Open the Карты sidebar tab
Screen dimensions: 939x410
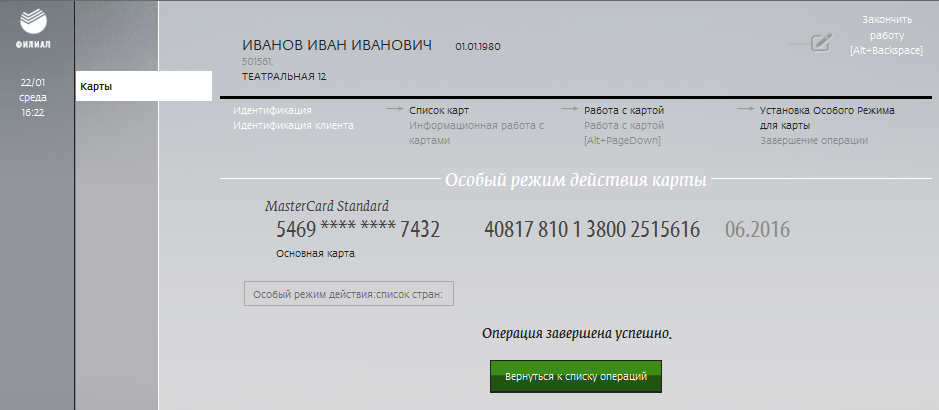[144, 86]
